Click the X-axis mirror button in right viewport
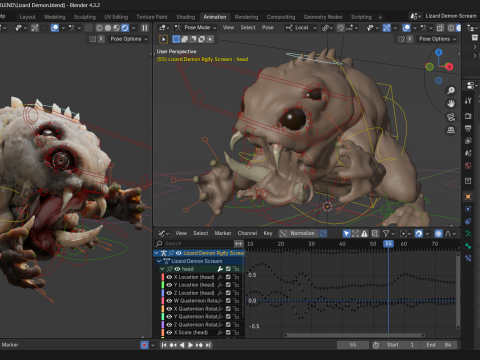Image resolution: width=480 pixels, height=360 pixels. [x=410, y=39]
